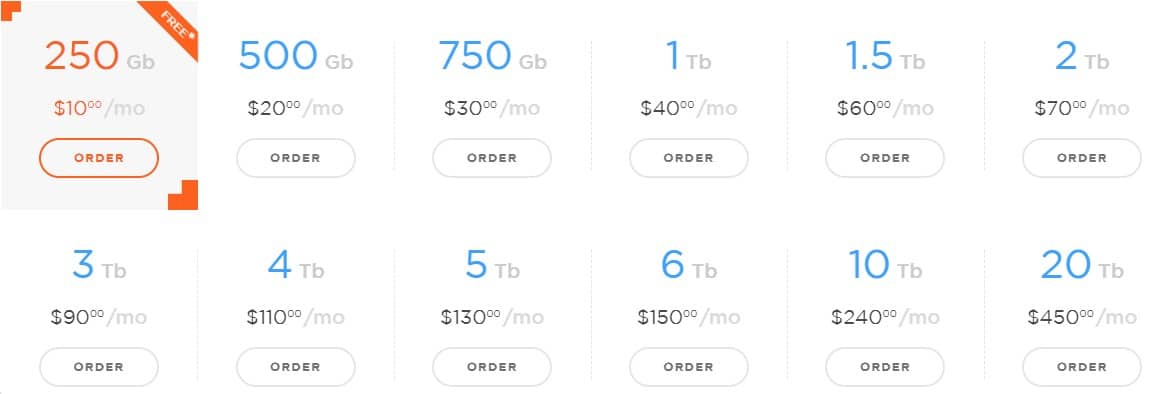Click the 10 Tb plan title

tap(885, 265)
